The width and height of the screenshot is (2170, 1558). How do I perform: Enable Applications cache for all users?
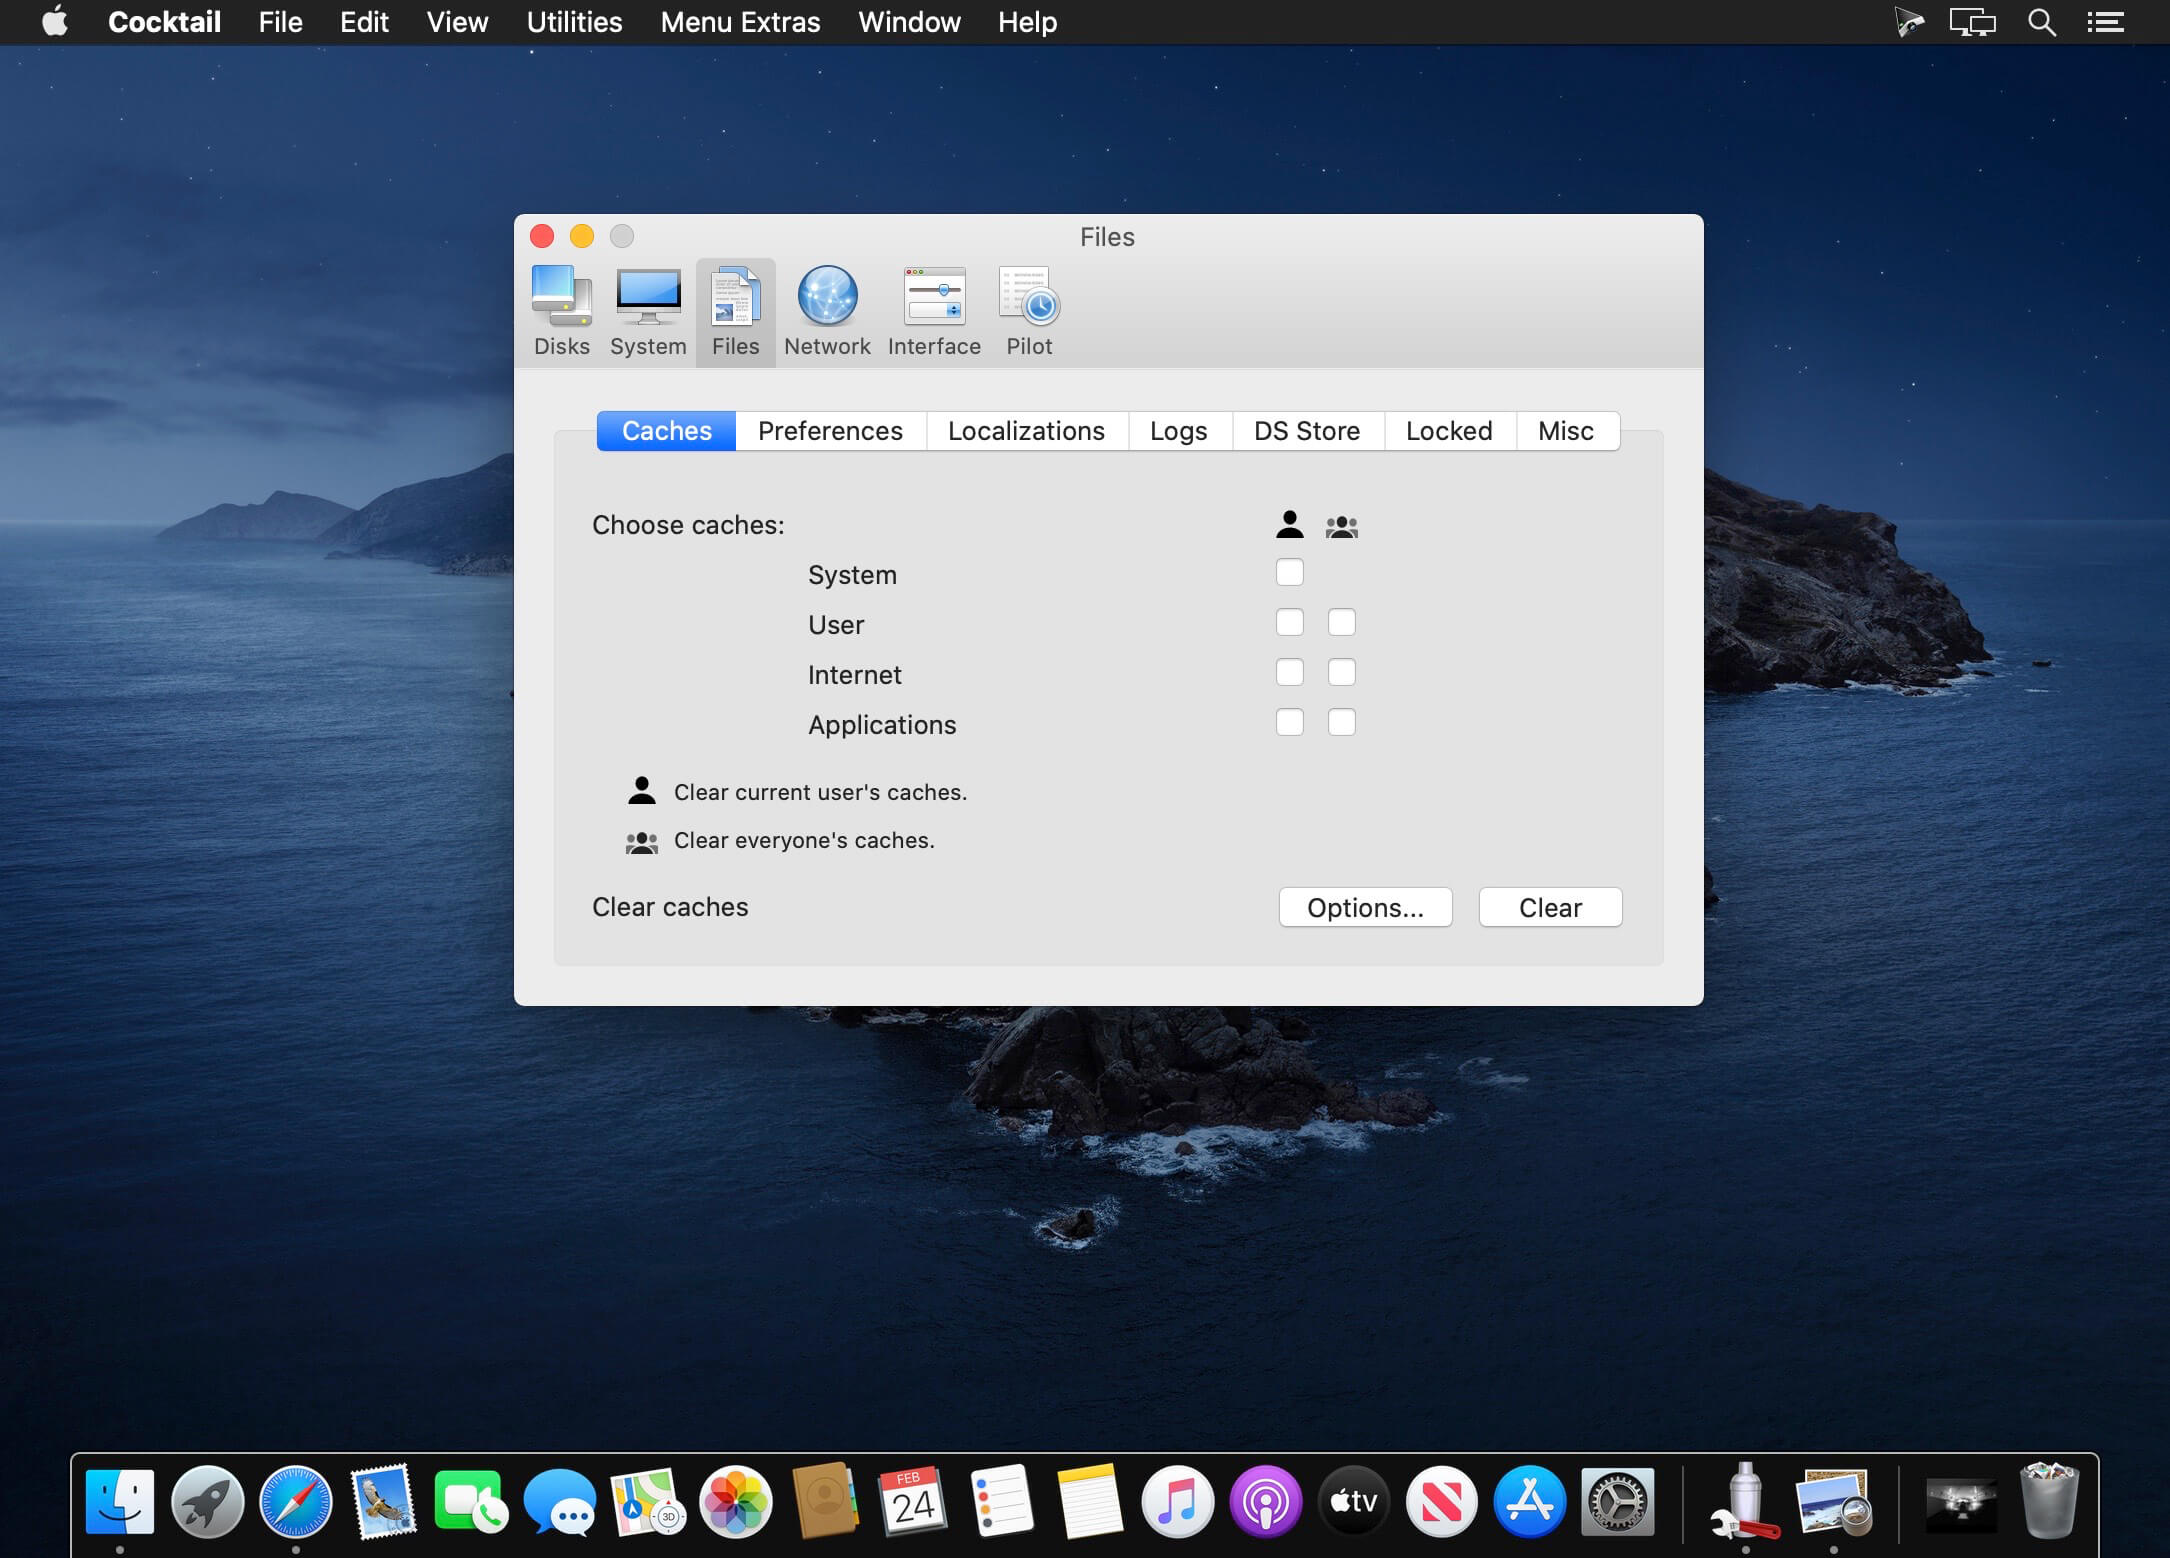[x=1341, y=722]
